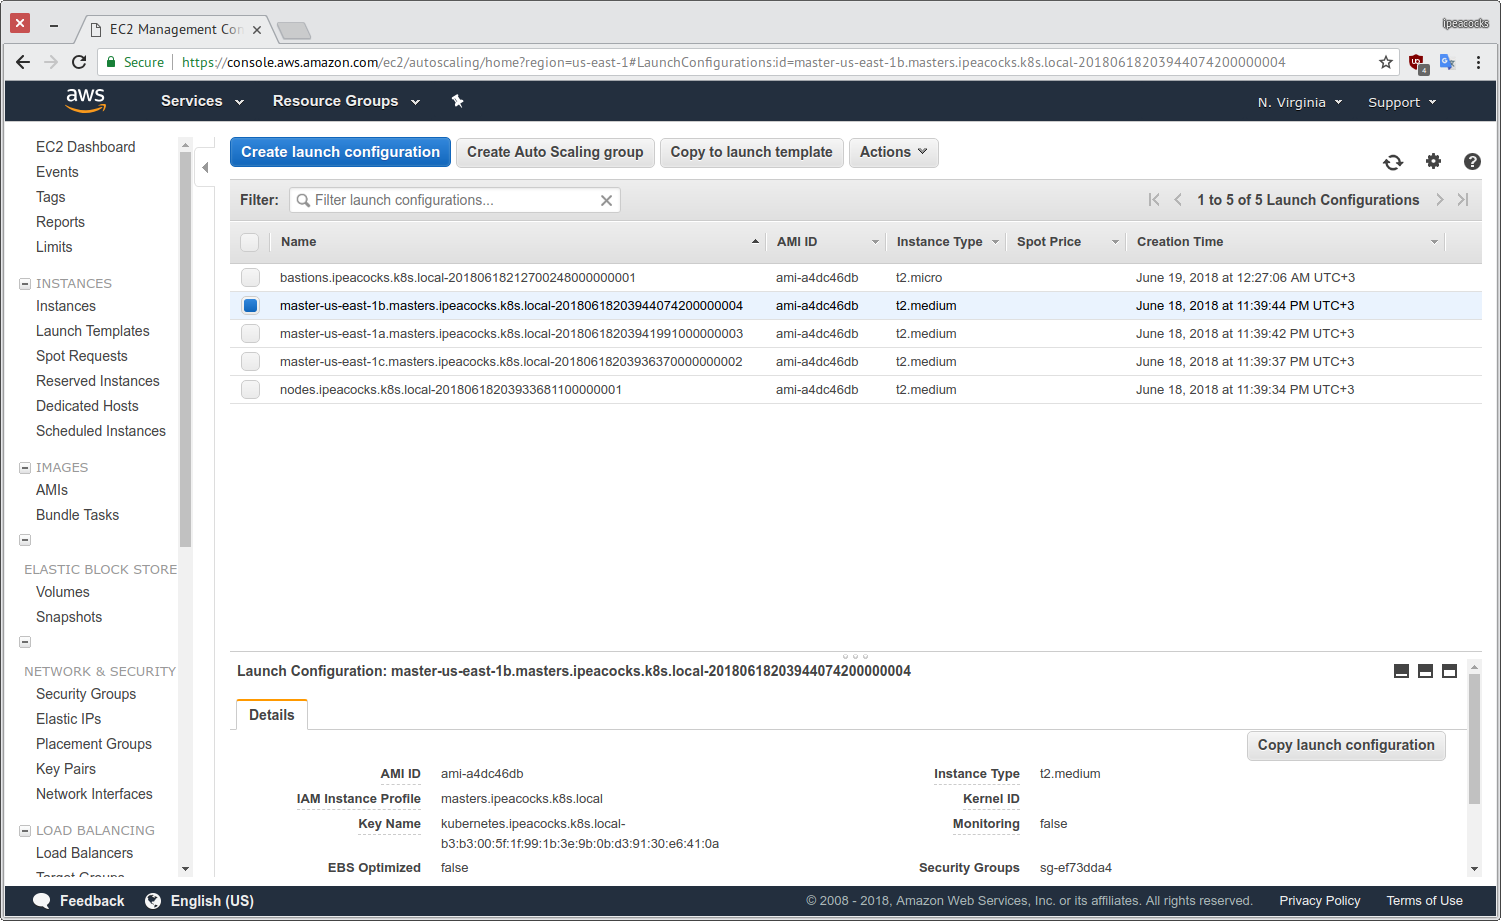
Task: Go to first page of launch configurations
Action: pyautogui.click(x=1154, y=200)
